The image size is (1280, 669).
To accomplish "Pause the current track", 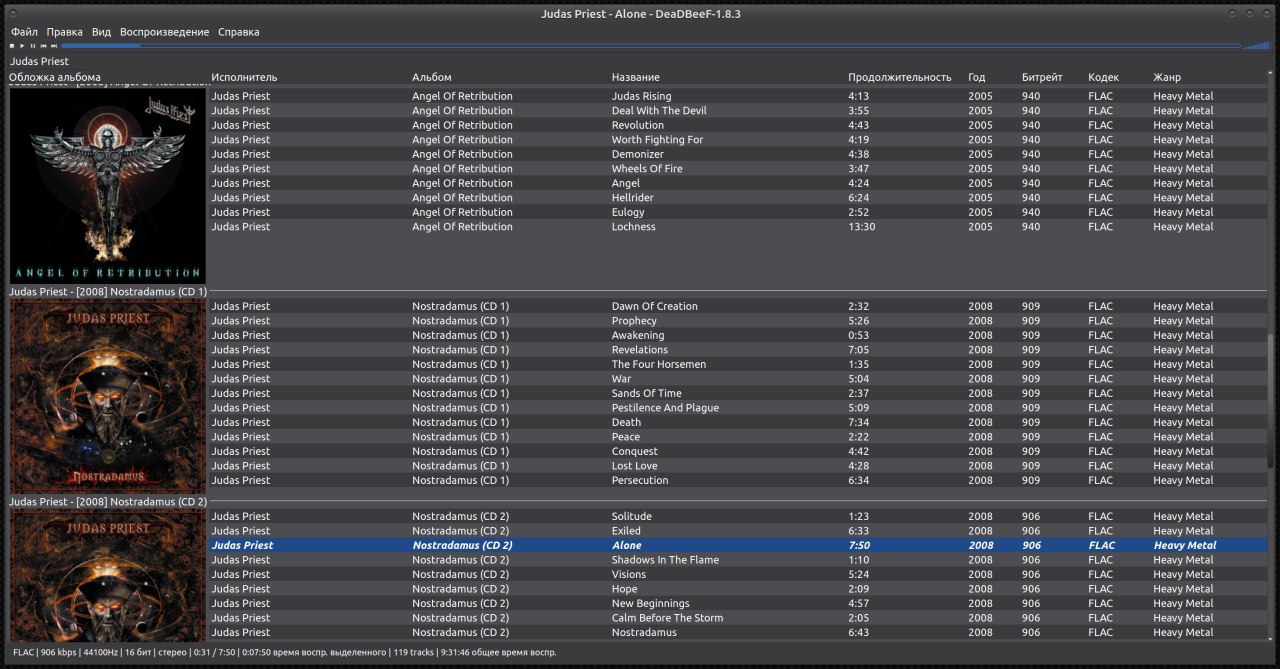I will (33, 46).
